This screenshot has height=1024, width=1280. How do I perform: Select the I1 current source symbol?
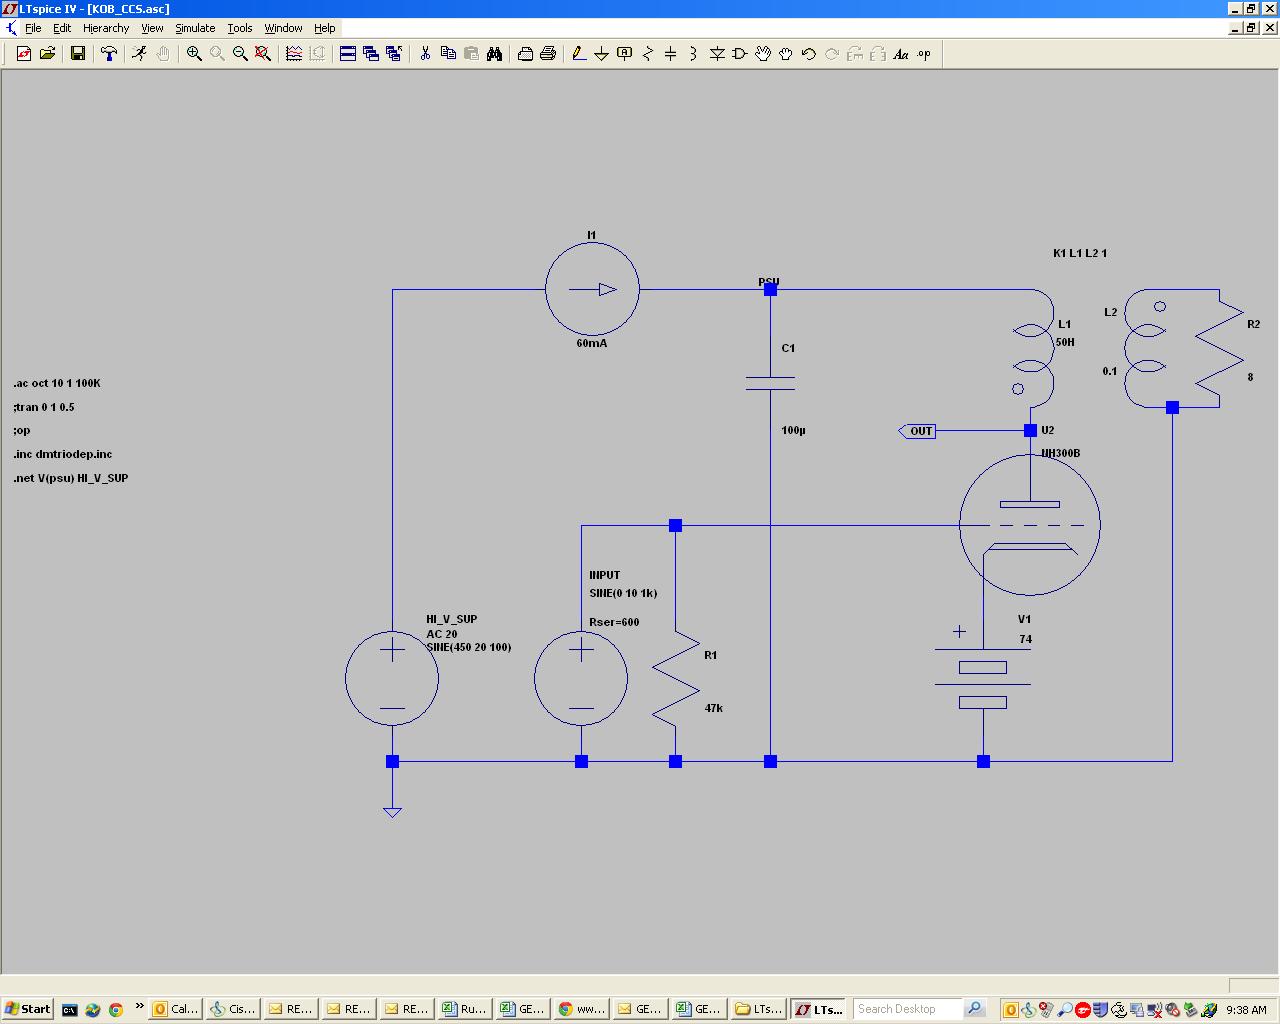pos(592,289)
